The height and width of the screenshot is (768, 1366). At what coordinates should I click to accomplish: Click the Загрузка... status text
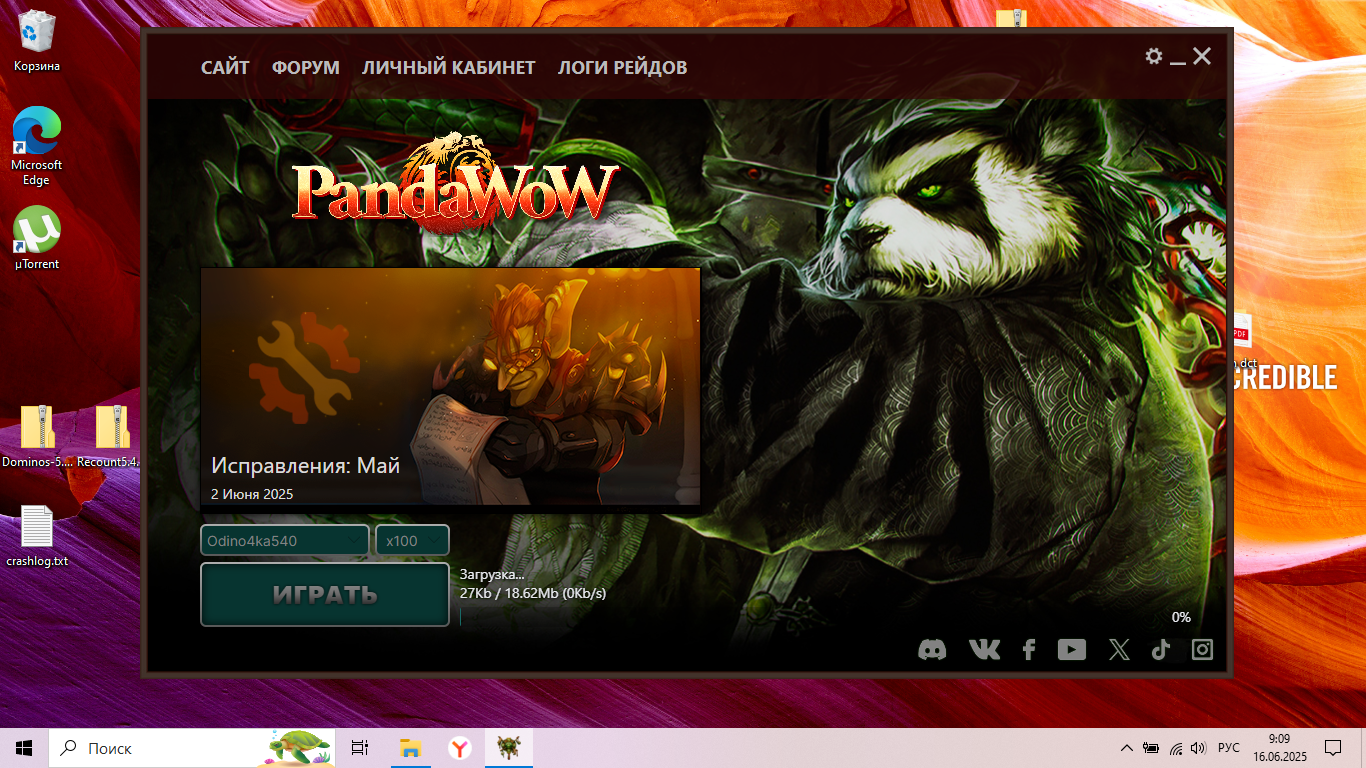492,575
